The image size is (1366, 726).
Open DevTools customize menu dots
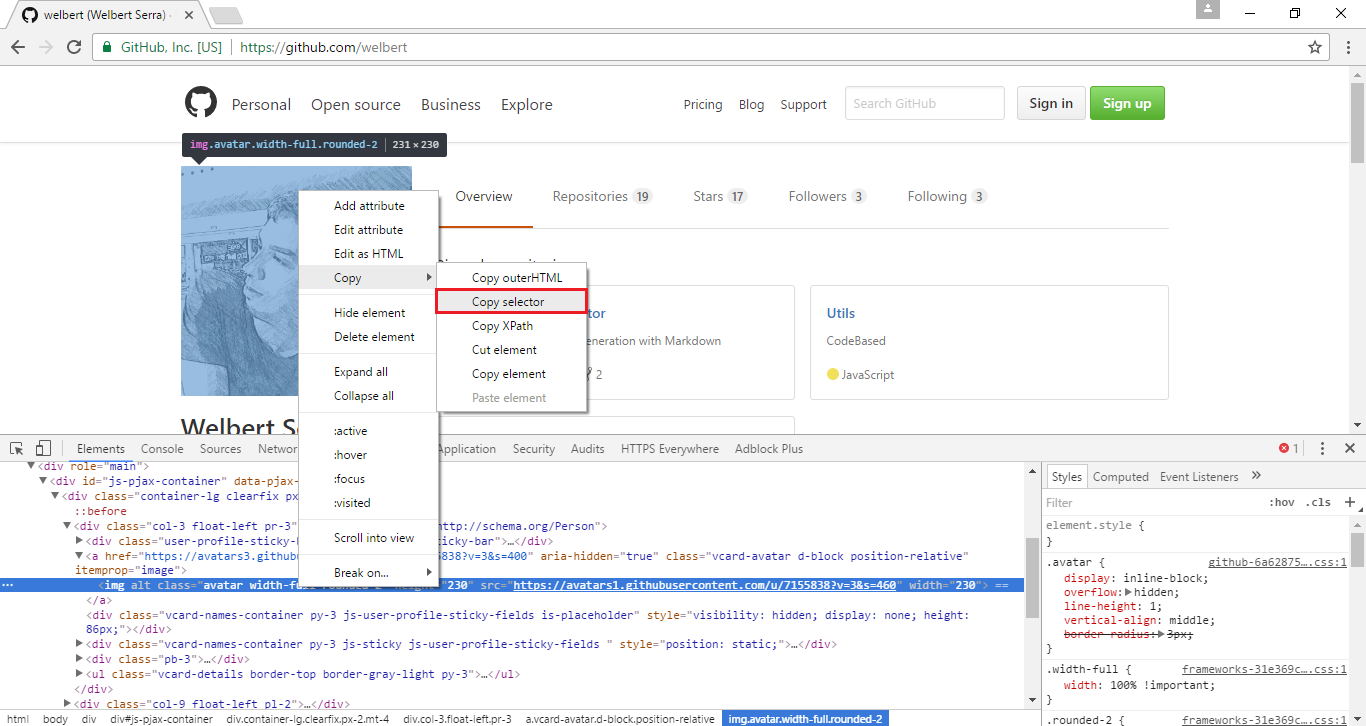click(x=1322, y=449)
